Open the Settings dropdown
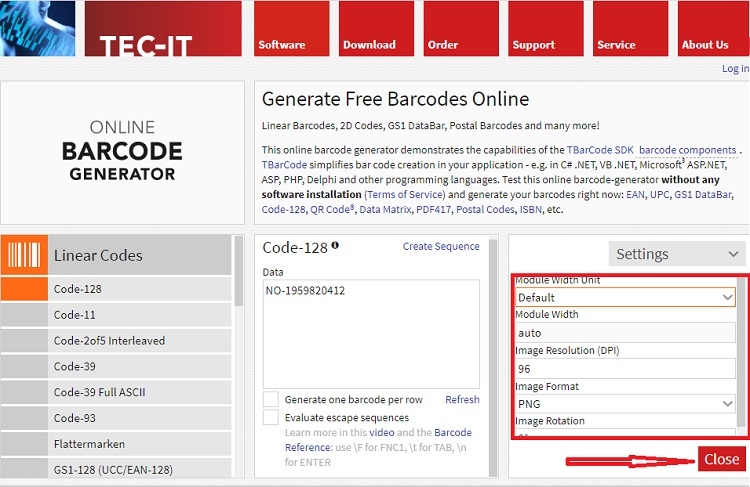 (x=677, y=254)
